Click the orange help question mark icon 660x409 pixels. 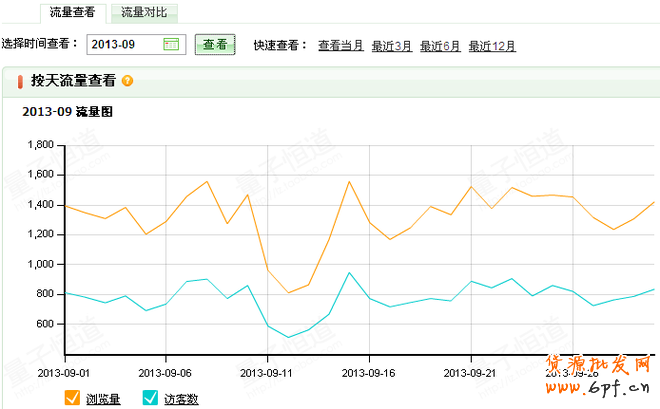tap(127, 81)
